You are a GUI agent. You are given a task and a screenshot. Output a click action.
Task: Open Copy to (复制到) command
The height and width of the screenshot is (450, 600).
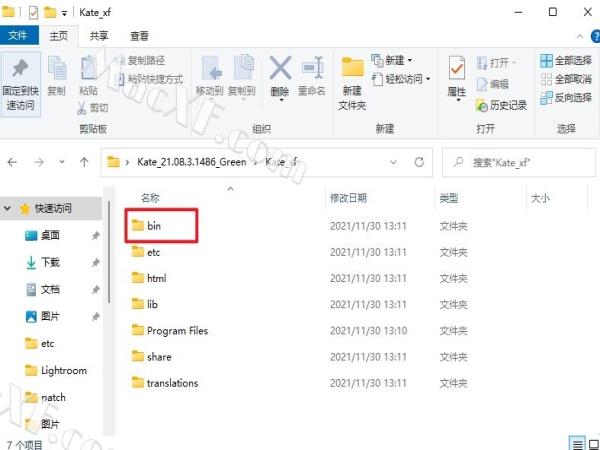pos(242,78)
